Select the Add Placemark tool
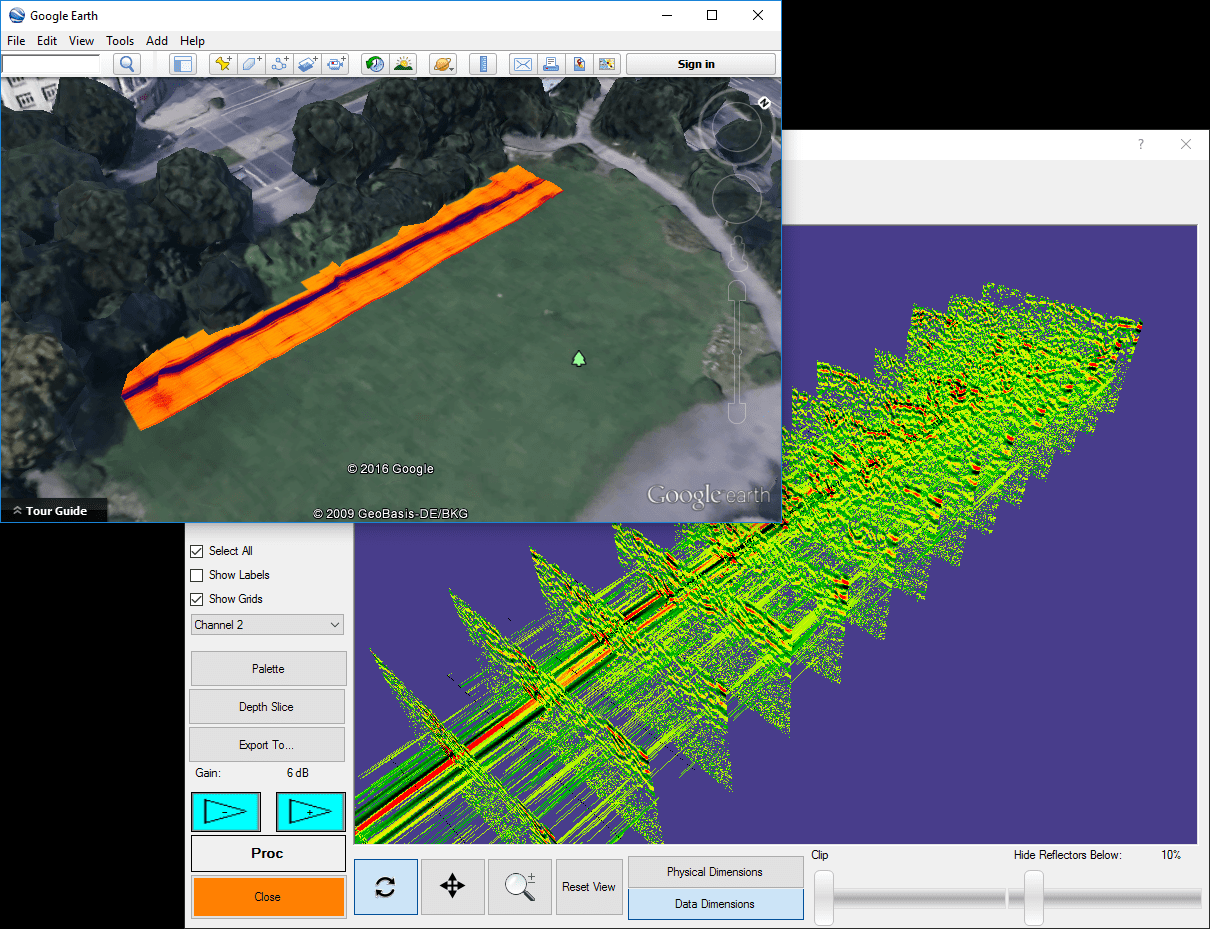This screenshot has height=930, width=1210. point(223,63)
